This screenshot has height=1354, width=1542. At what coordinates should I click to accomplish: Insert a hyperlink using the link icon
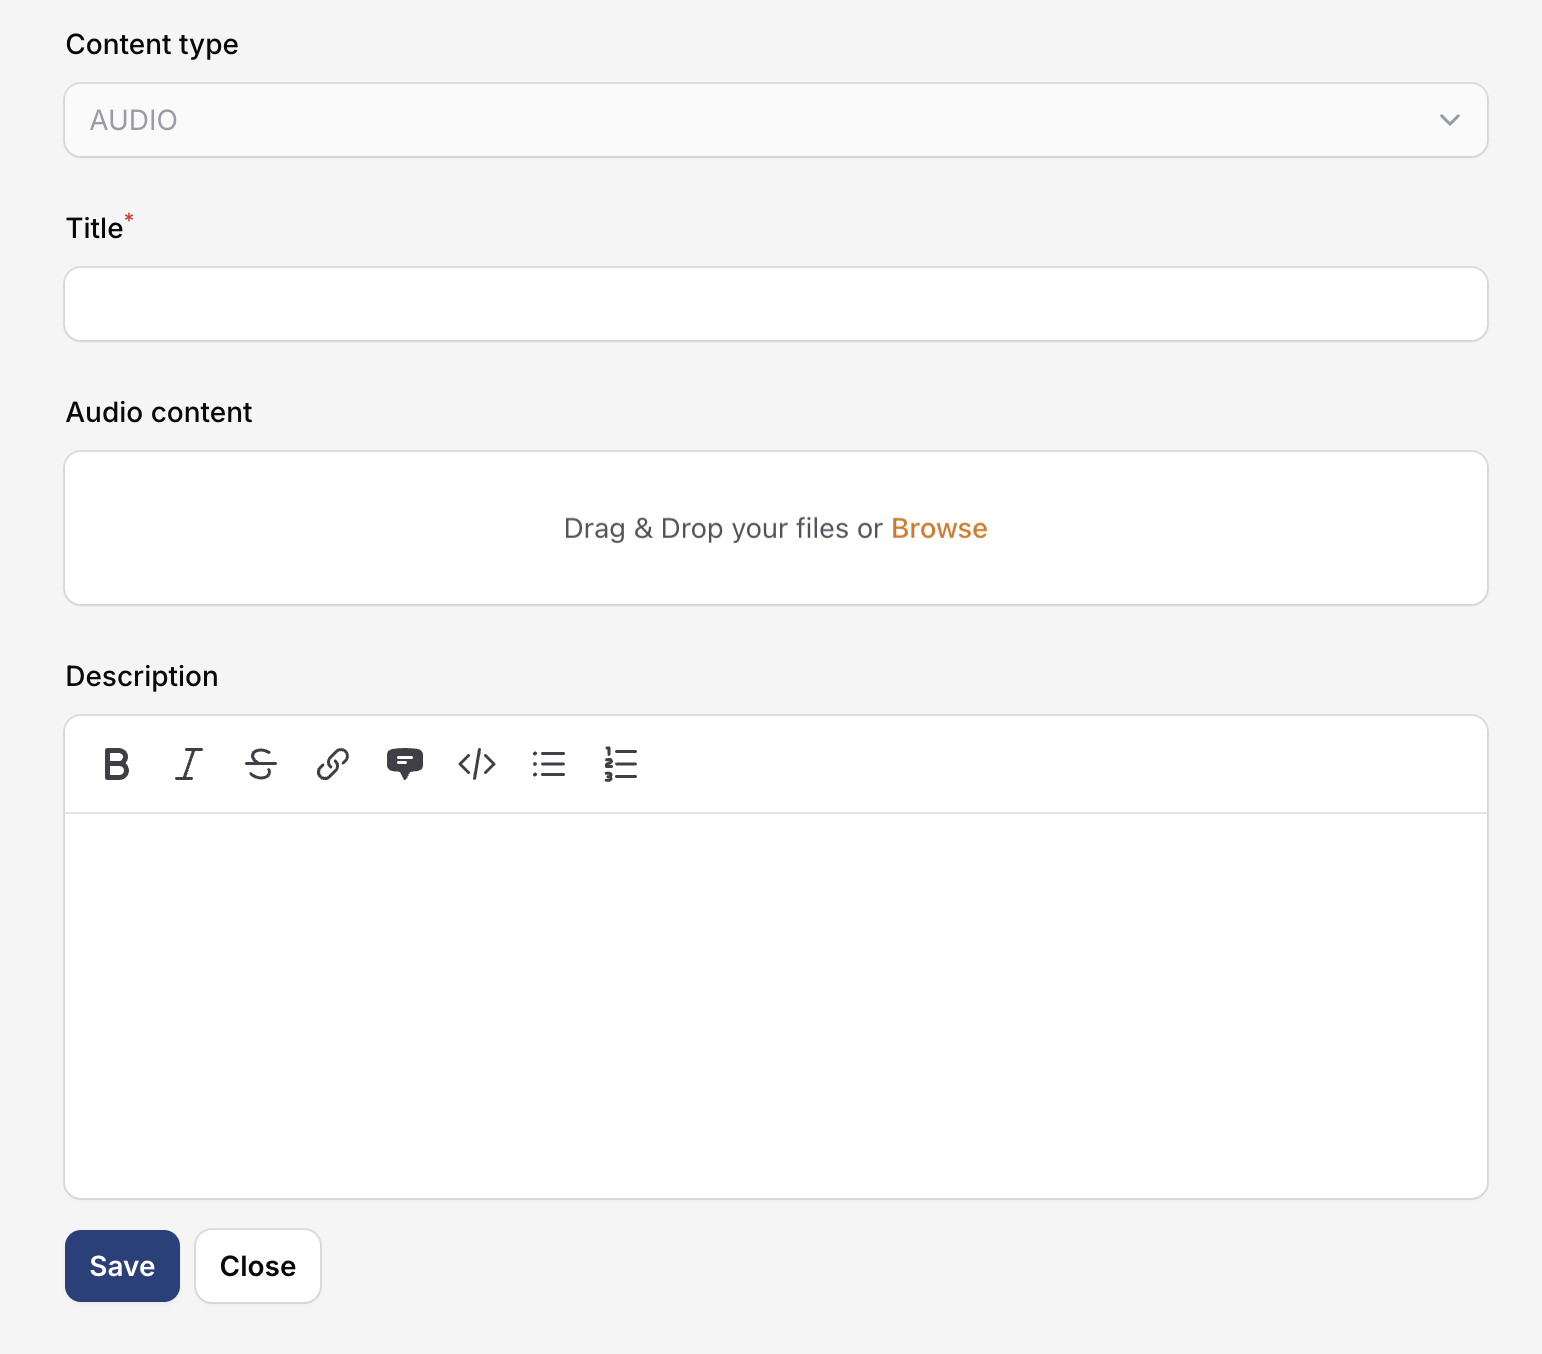click(x=333, y=764)
